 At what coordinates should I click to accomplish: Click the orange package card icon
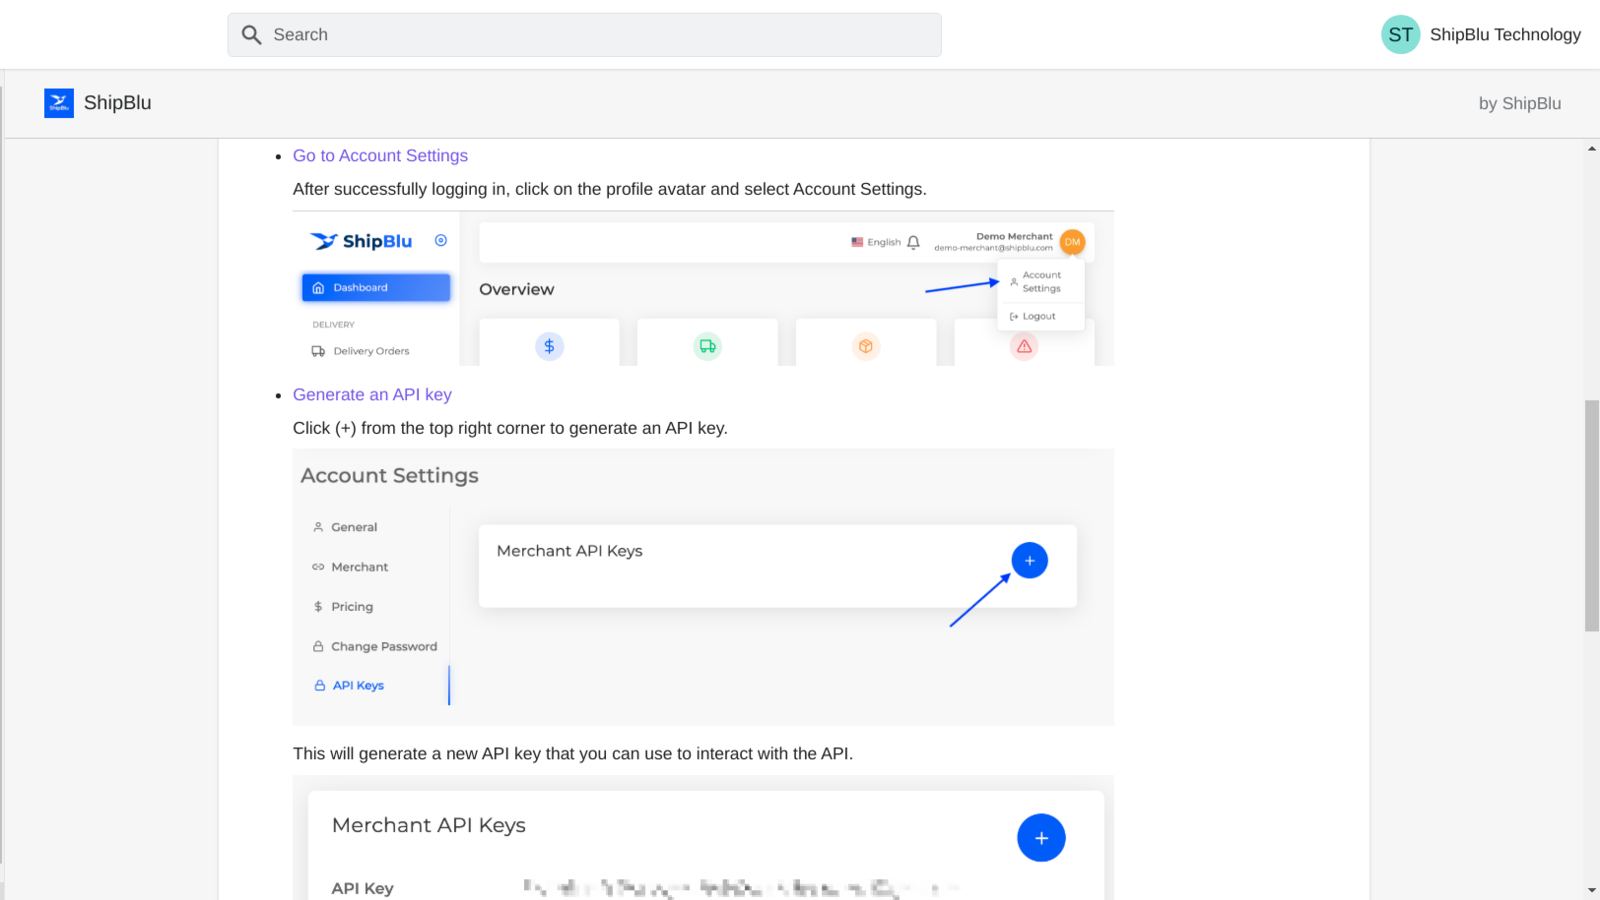tap(866, 346)
